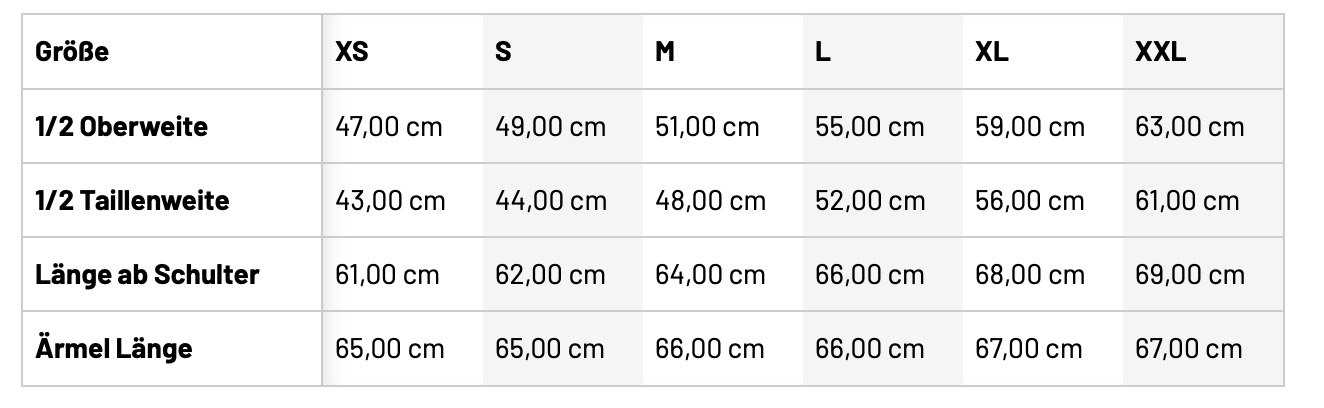Viewport: 1324px width, 408px height.
Task: Select the S size column header
Action: (503, 52)
